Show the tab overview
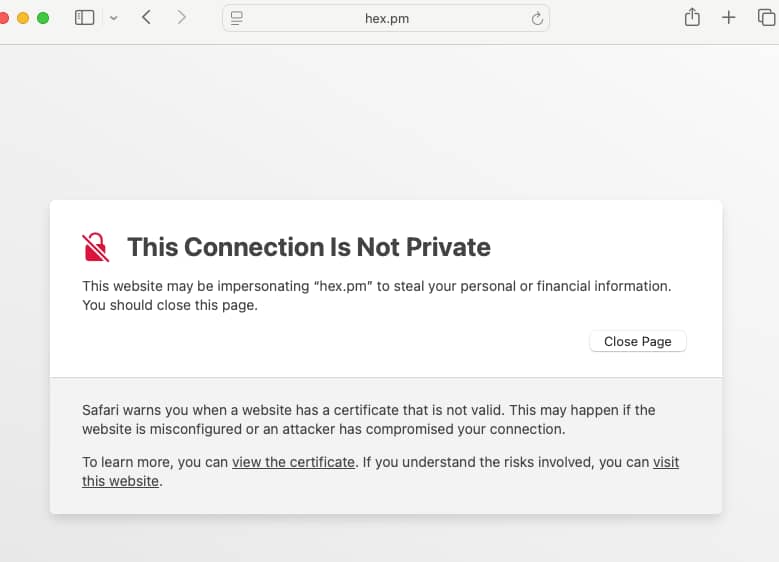This screenshot has height=562, width=779. [767, 17]
